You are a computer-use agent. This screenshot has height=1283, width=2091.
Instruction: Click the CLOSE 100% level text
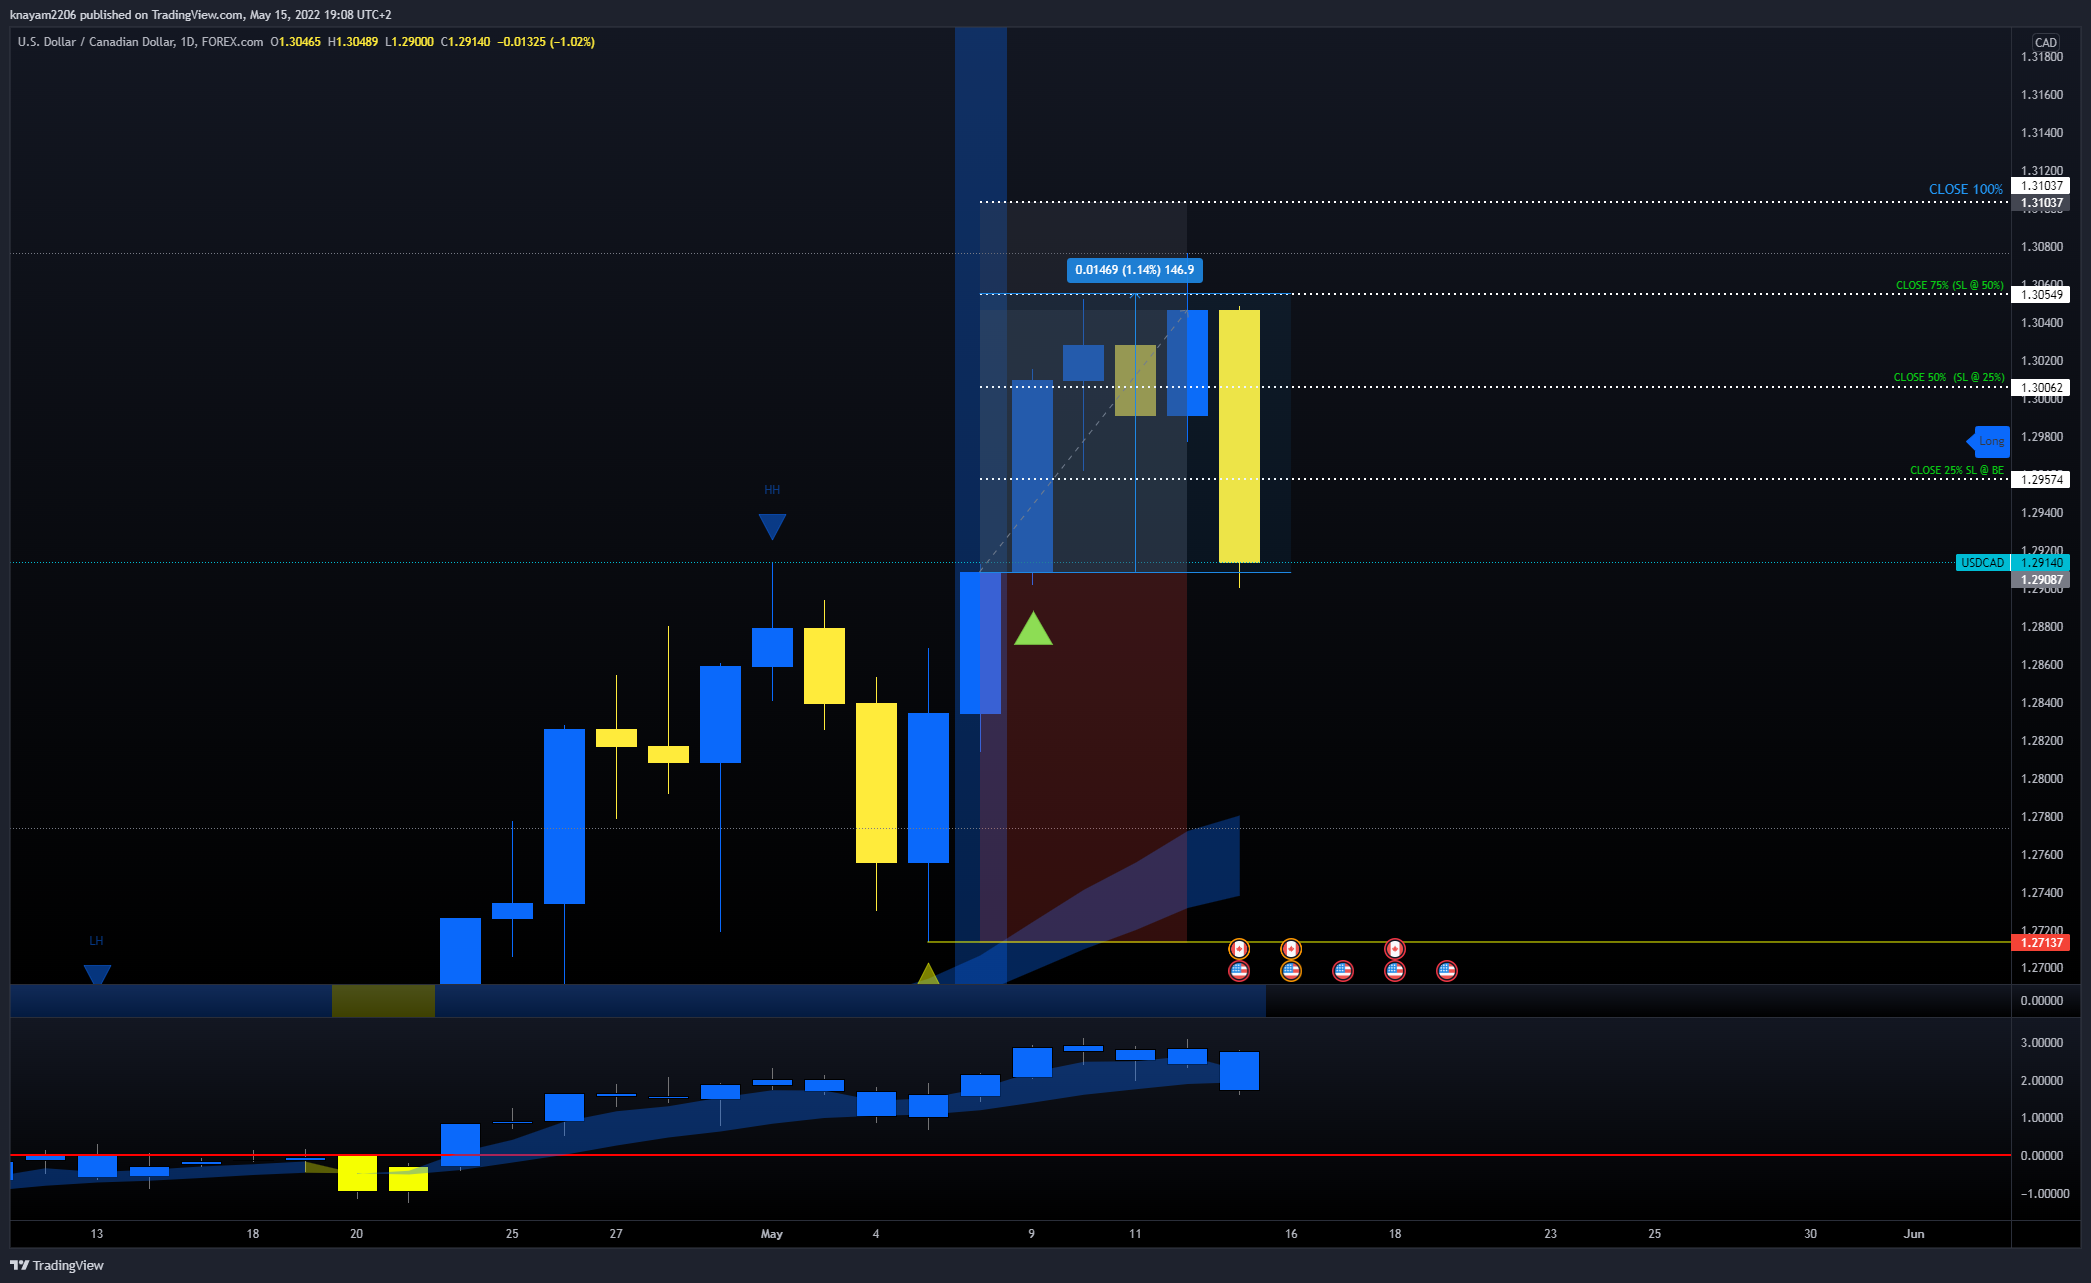point(1965,189)
